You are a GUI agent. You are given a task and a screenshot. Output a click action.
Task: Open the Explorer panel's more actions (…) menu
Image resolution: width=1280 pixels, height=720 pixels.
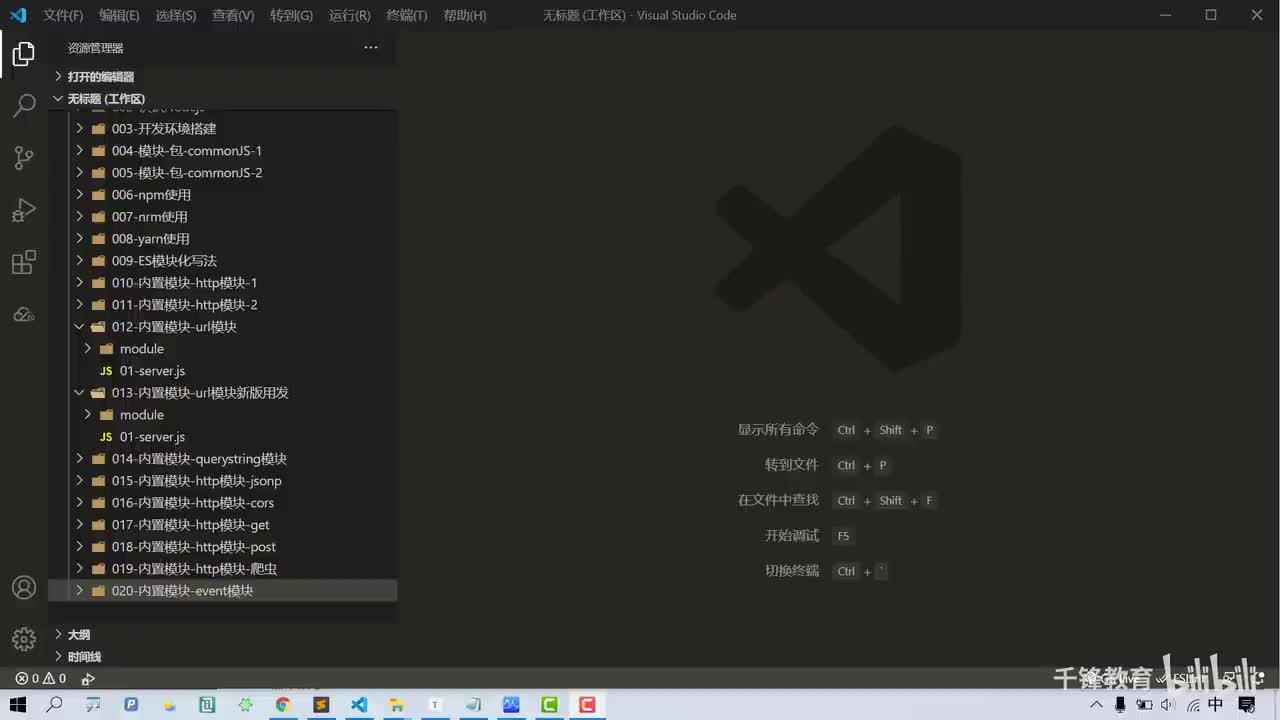(x=371, y=48)
